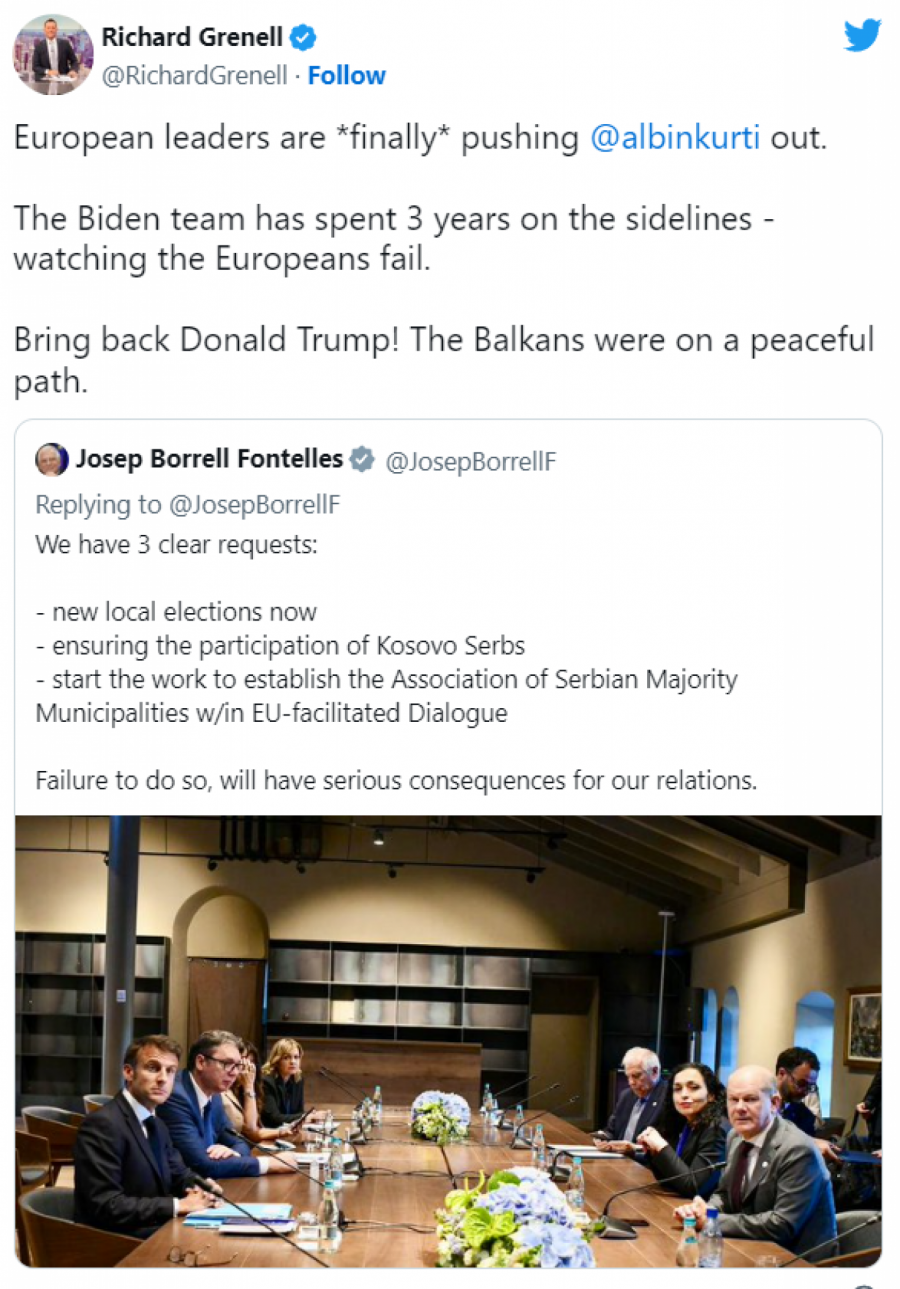Click the Twitter bird logo
The height and width of the screenshot is (1289, 900).
pos(861,36)
